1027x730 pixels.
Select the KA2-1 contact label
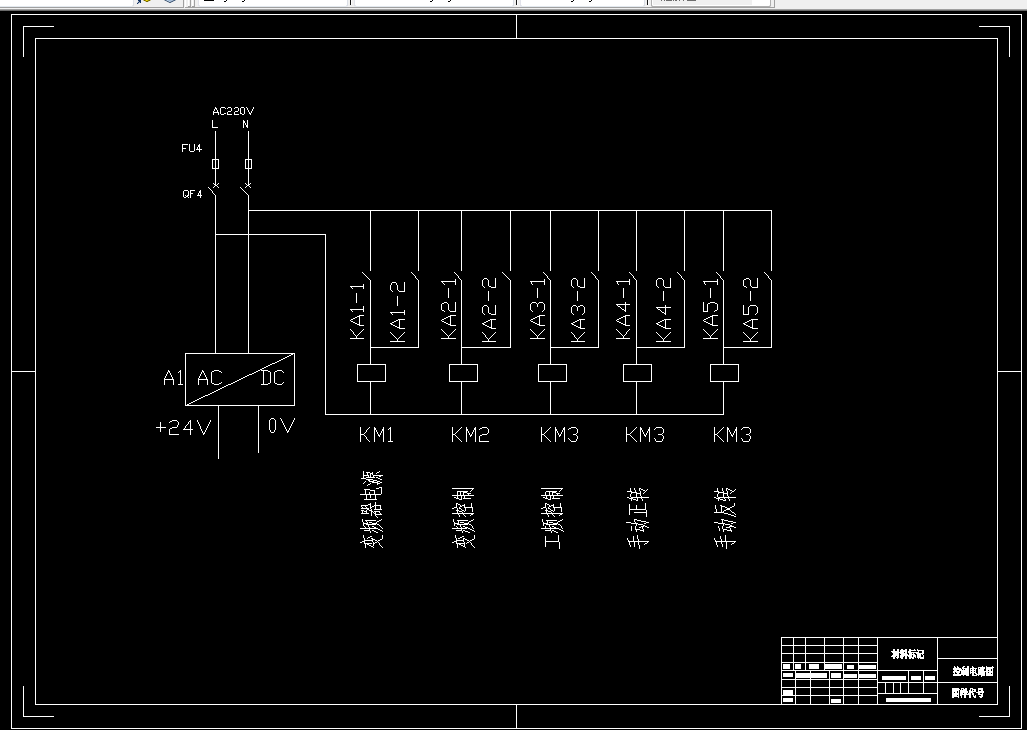(449, 310)
